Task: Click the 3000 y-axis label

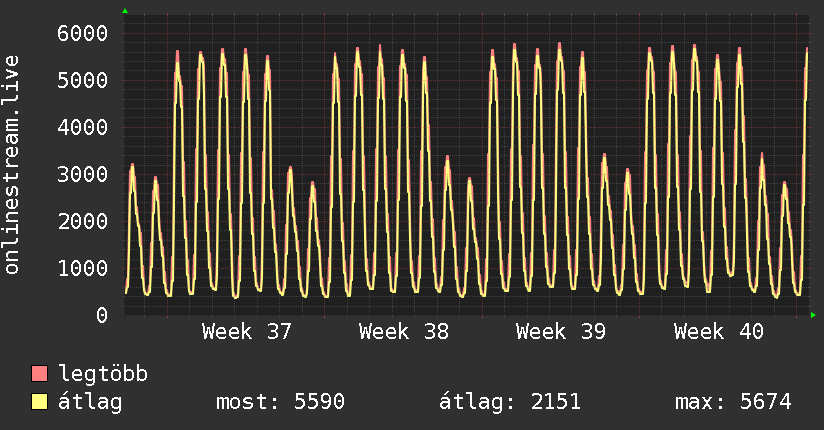Action: (x=83, y=175)
